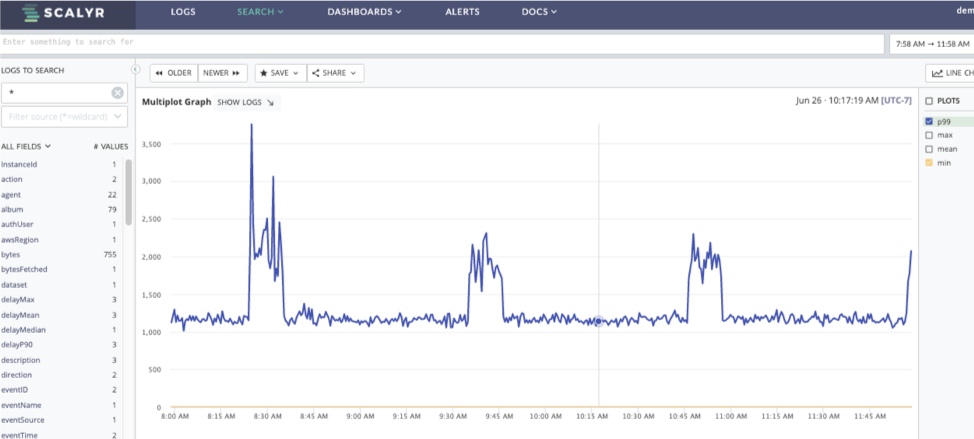Open the Save dropdown

[x=279, y=73]
